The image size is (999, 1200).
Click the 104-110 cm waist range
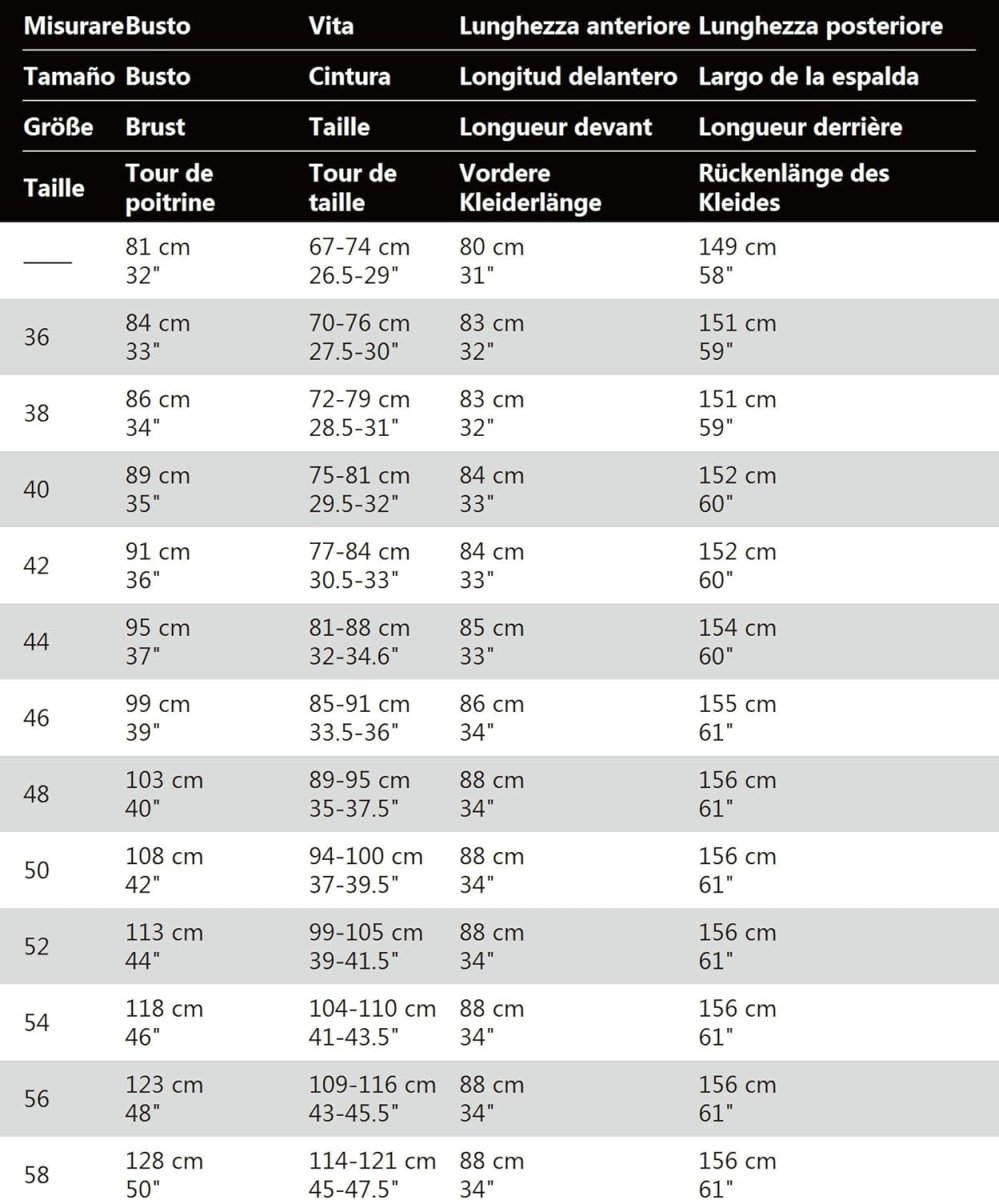pos(372,1009)
